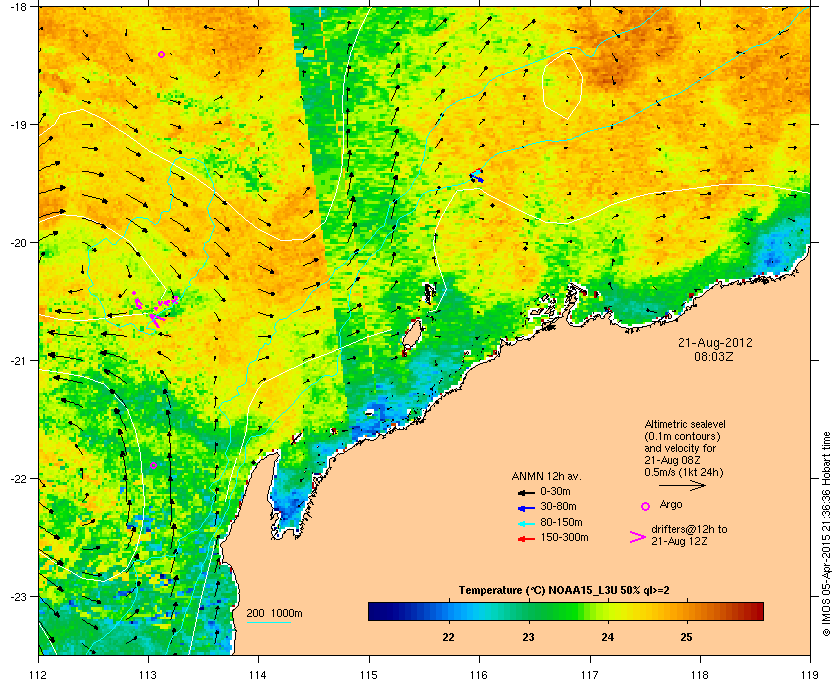Click the magenta drifter track cluster near 113E
The width and height of the screenshot is (840, 680).
155,309
